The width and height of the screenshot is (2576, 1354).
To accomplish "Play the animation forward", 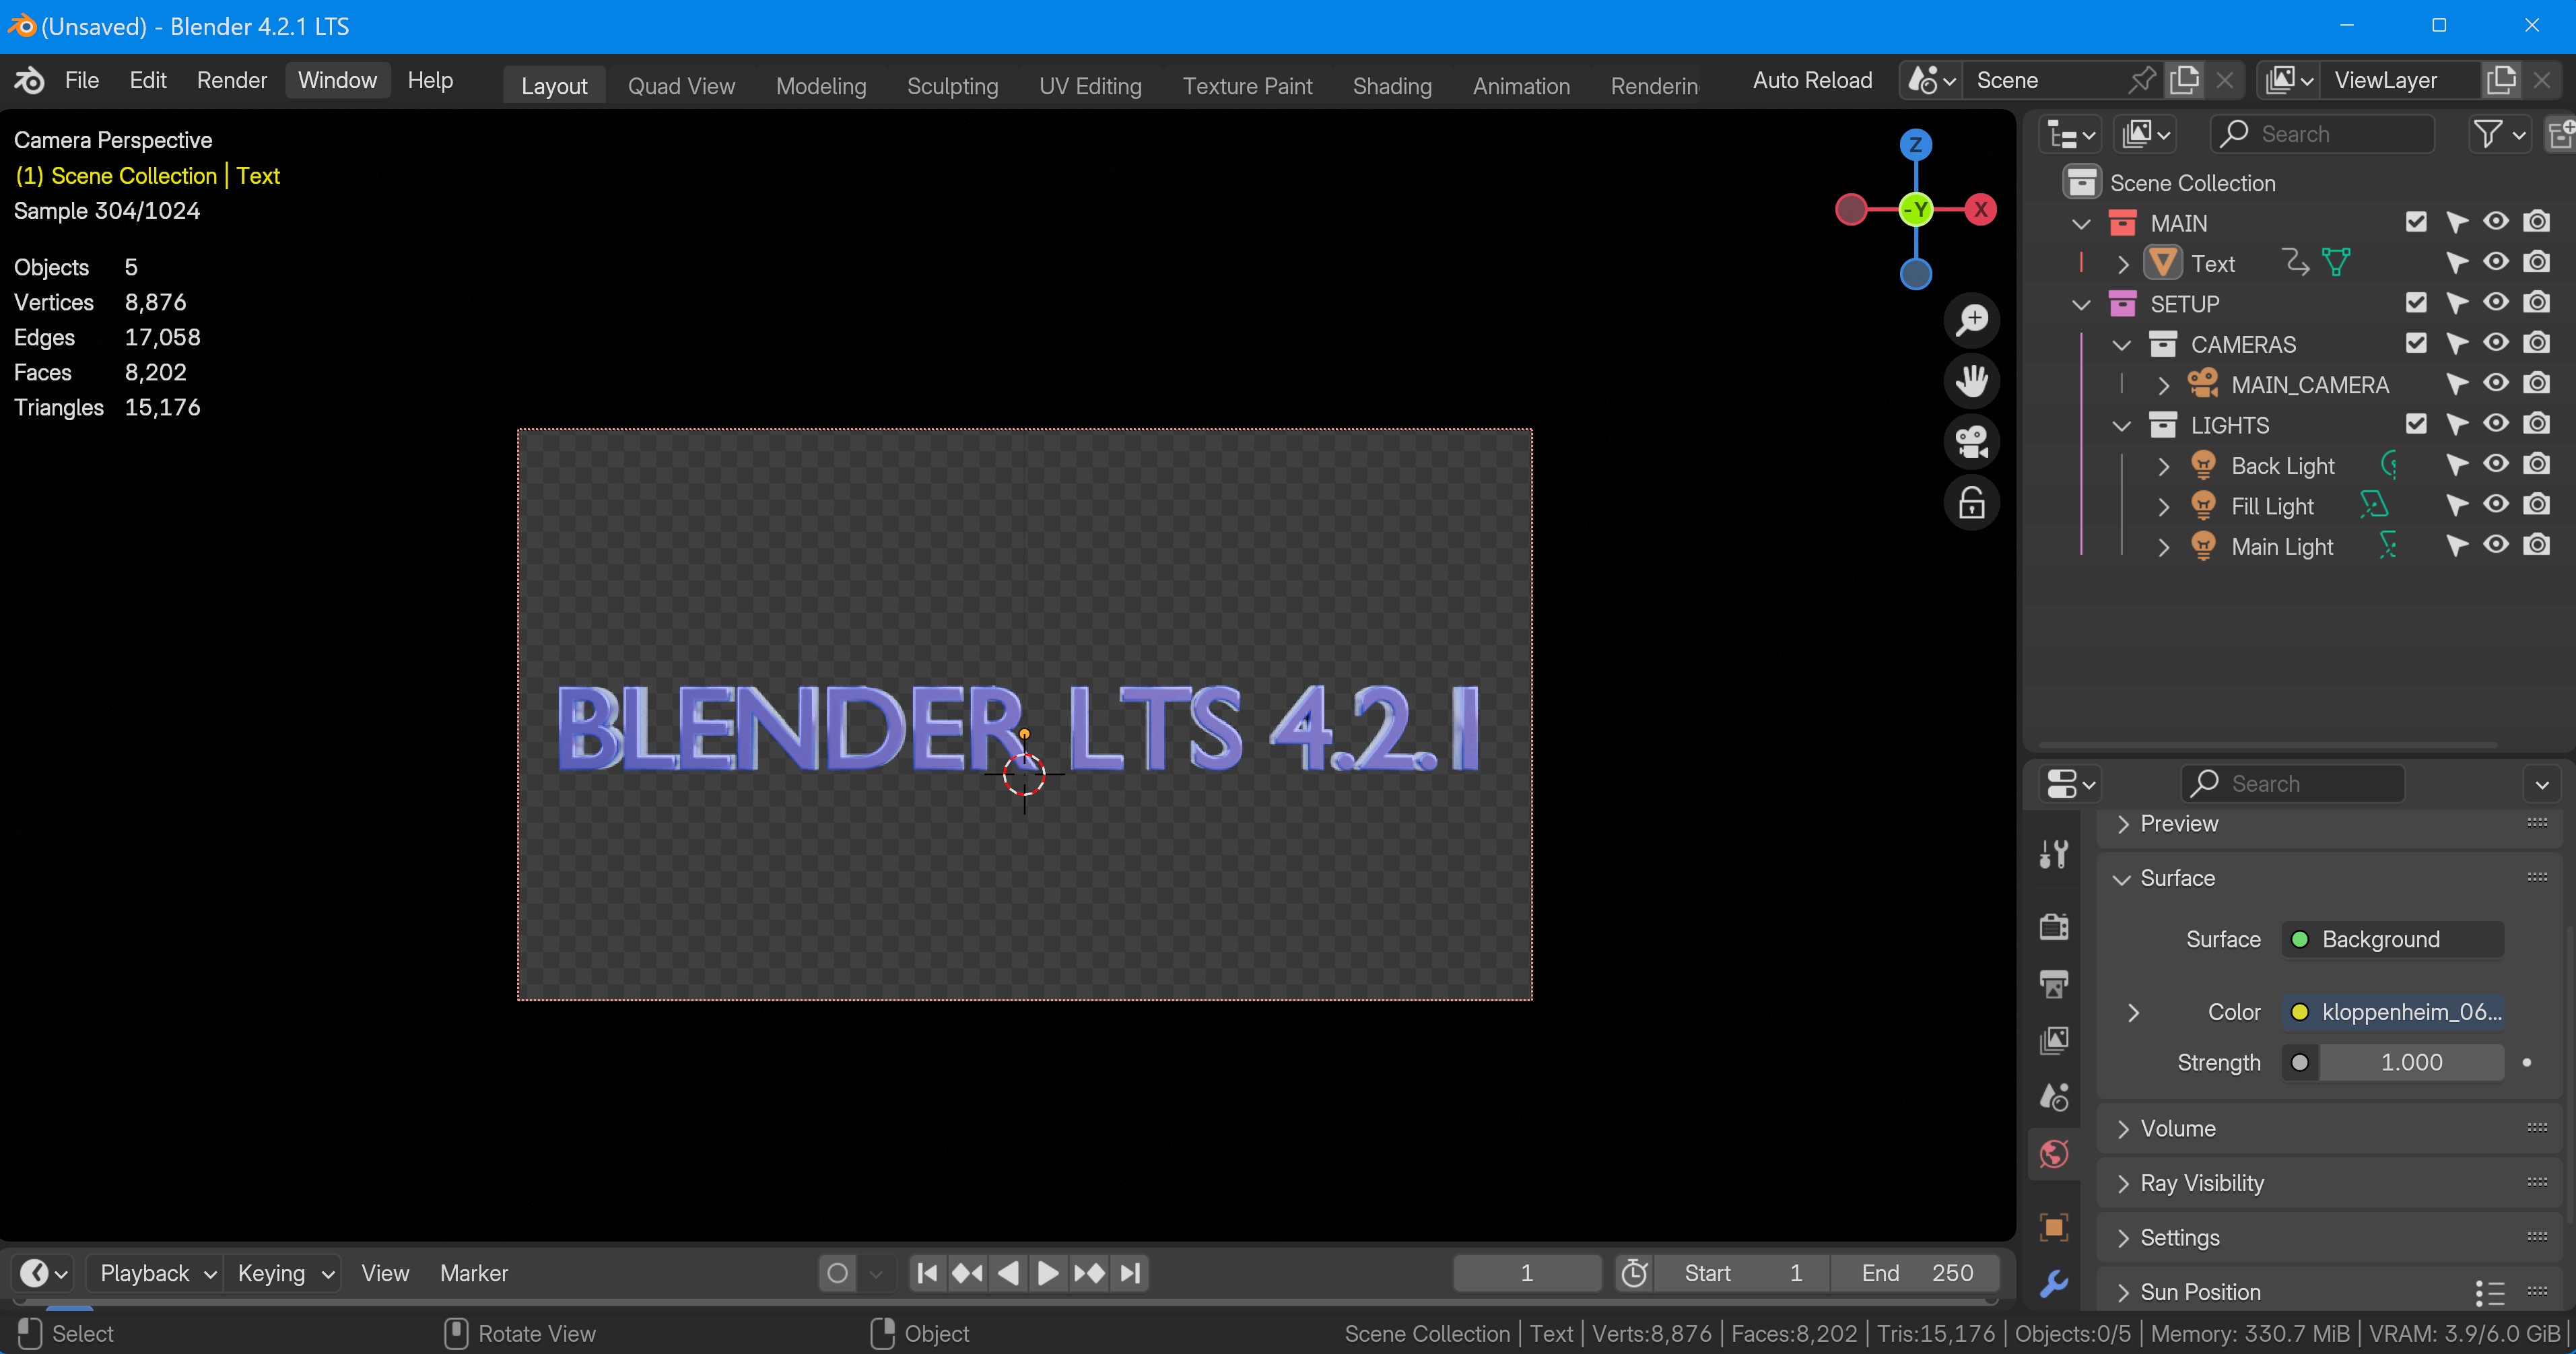I will [1048, 1273].
